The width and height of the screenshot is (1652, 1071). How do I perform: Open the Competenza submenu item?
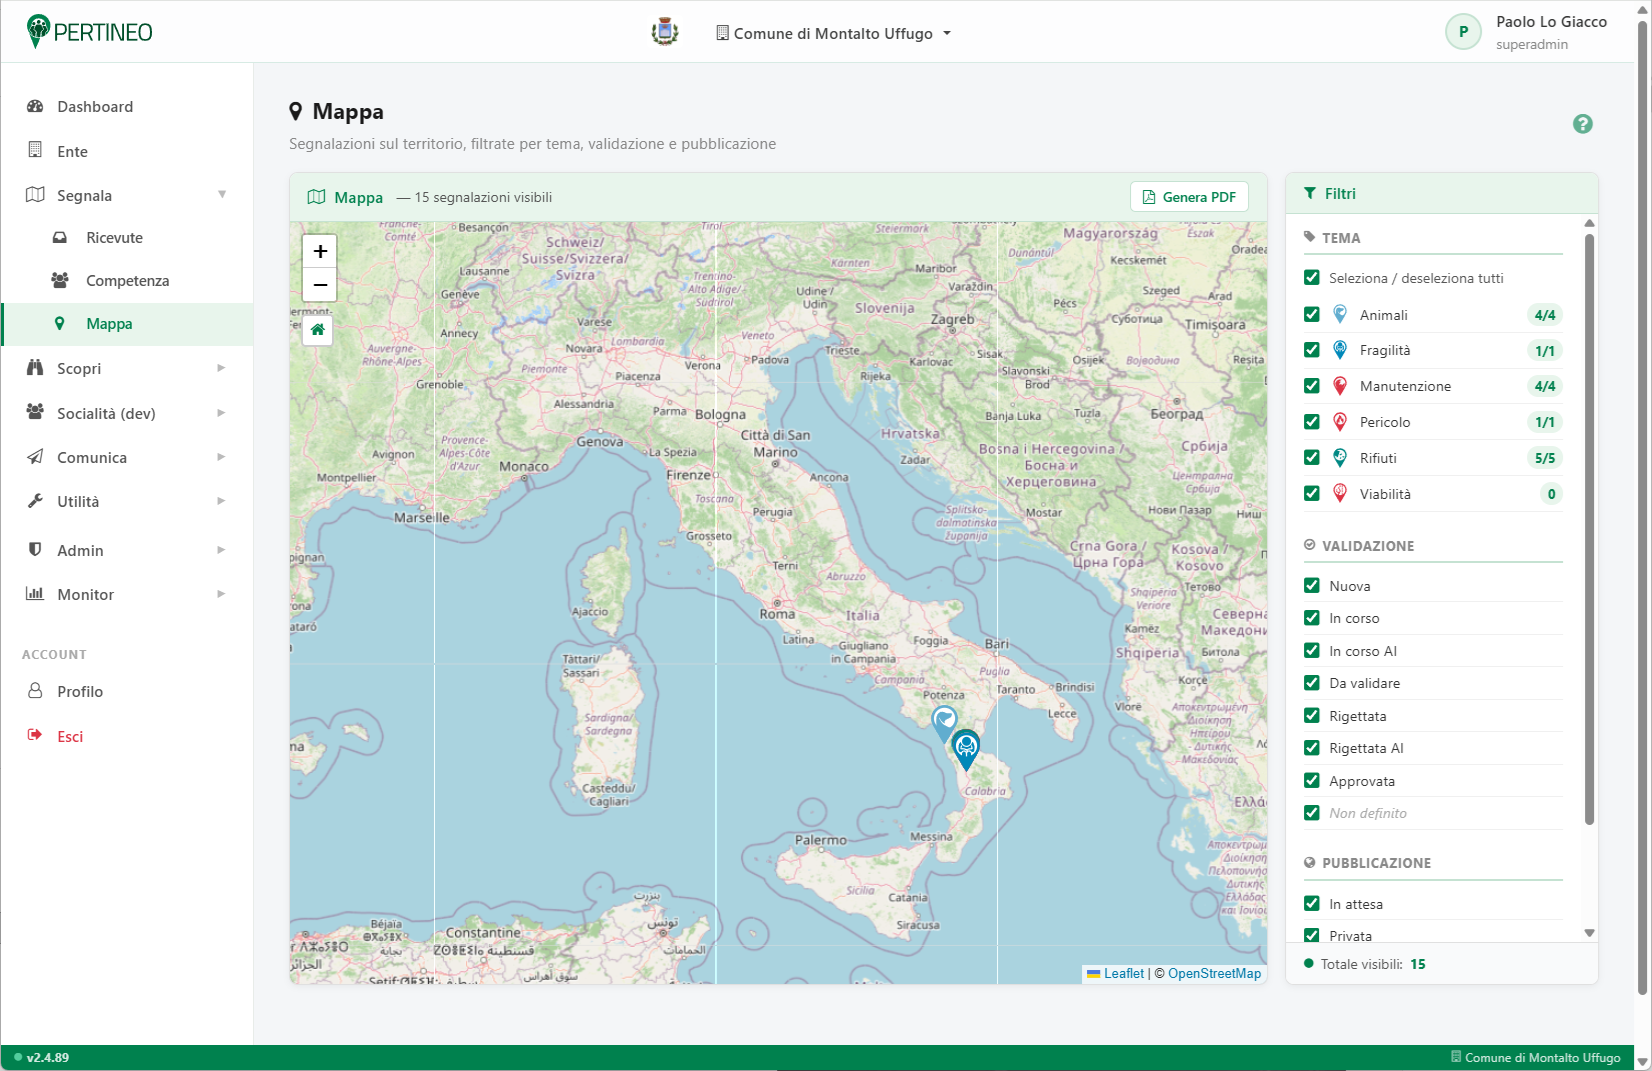(127, 281)
